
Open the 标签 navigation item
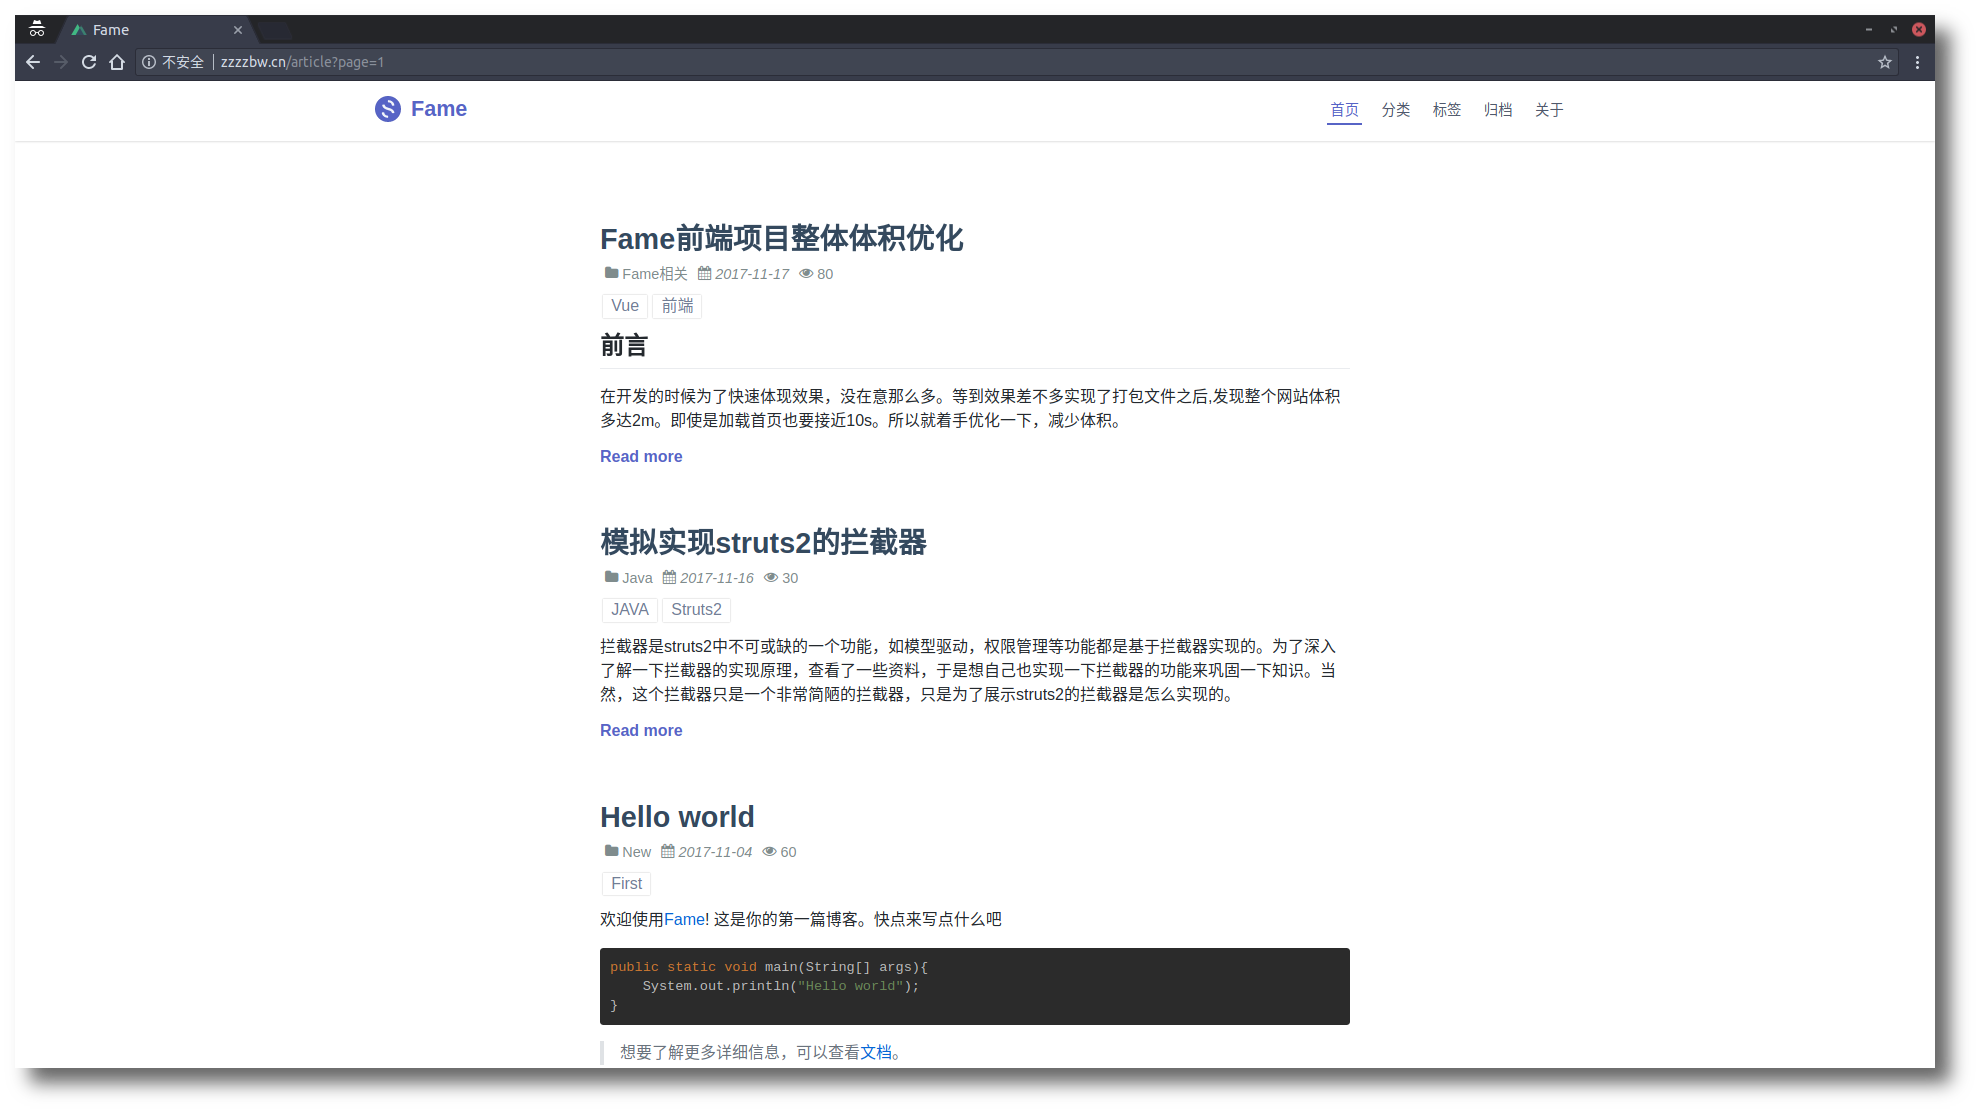click(1446, 110)
